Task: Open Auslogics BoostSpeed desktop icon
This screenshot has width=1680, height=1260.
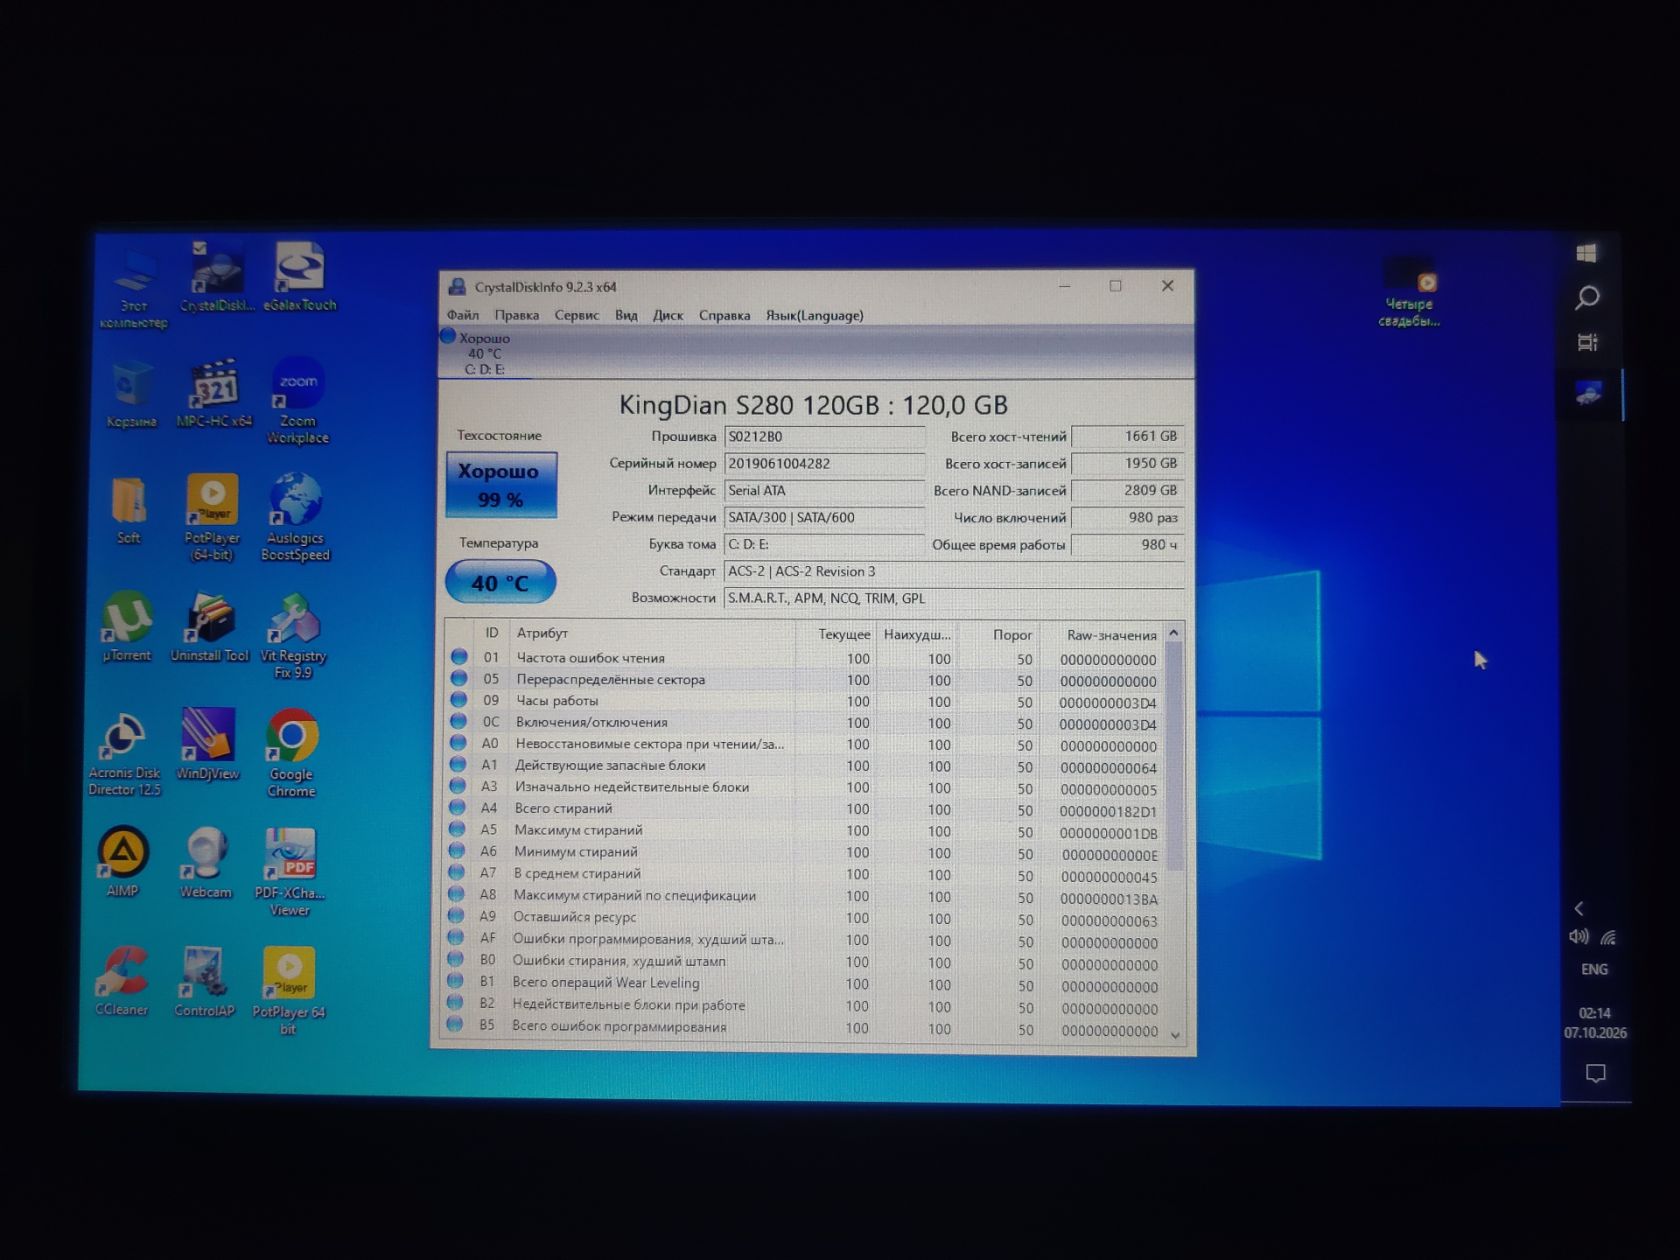Action: coord(295,517)
